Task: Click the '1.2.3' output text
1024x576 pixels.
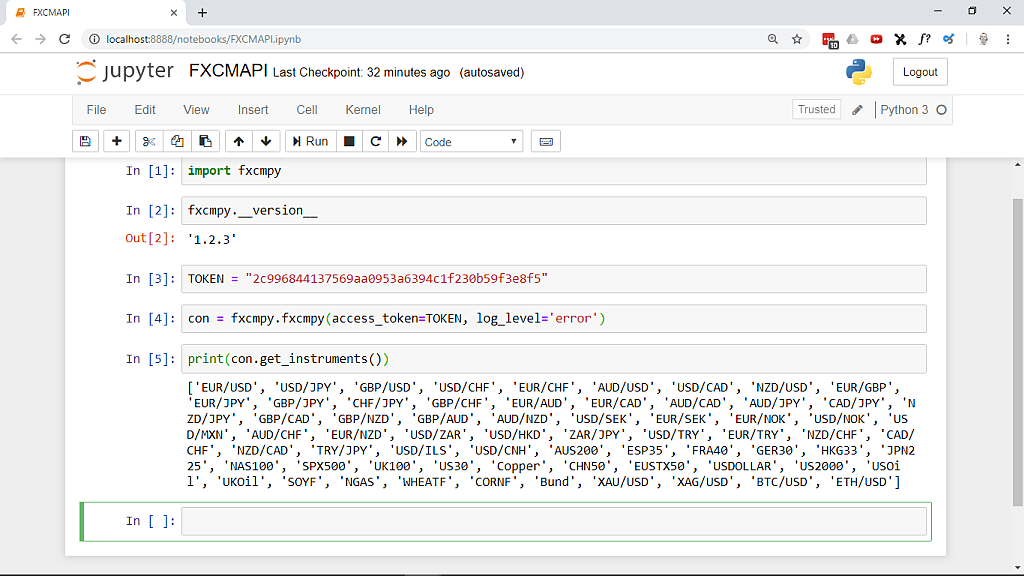Action: (212, 240)
